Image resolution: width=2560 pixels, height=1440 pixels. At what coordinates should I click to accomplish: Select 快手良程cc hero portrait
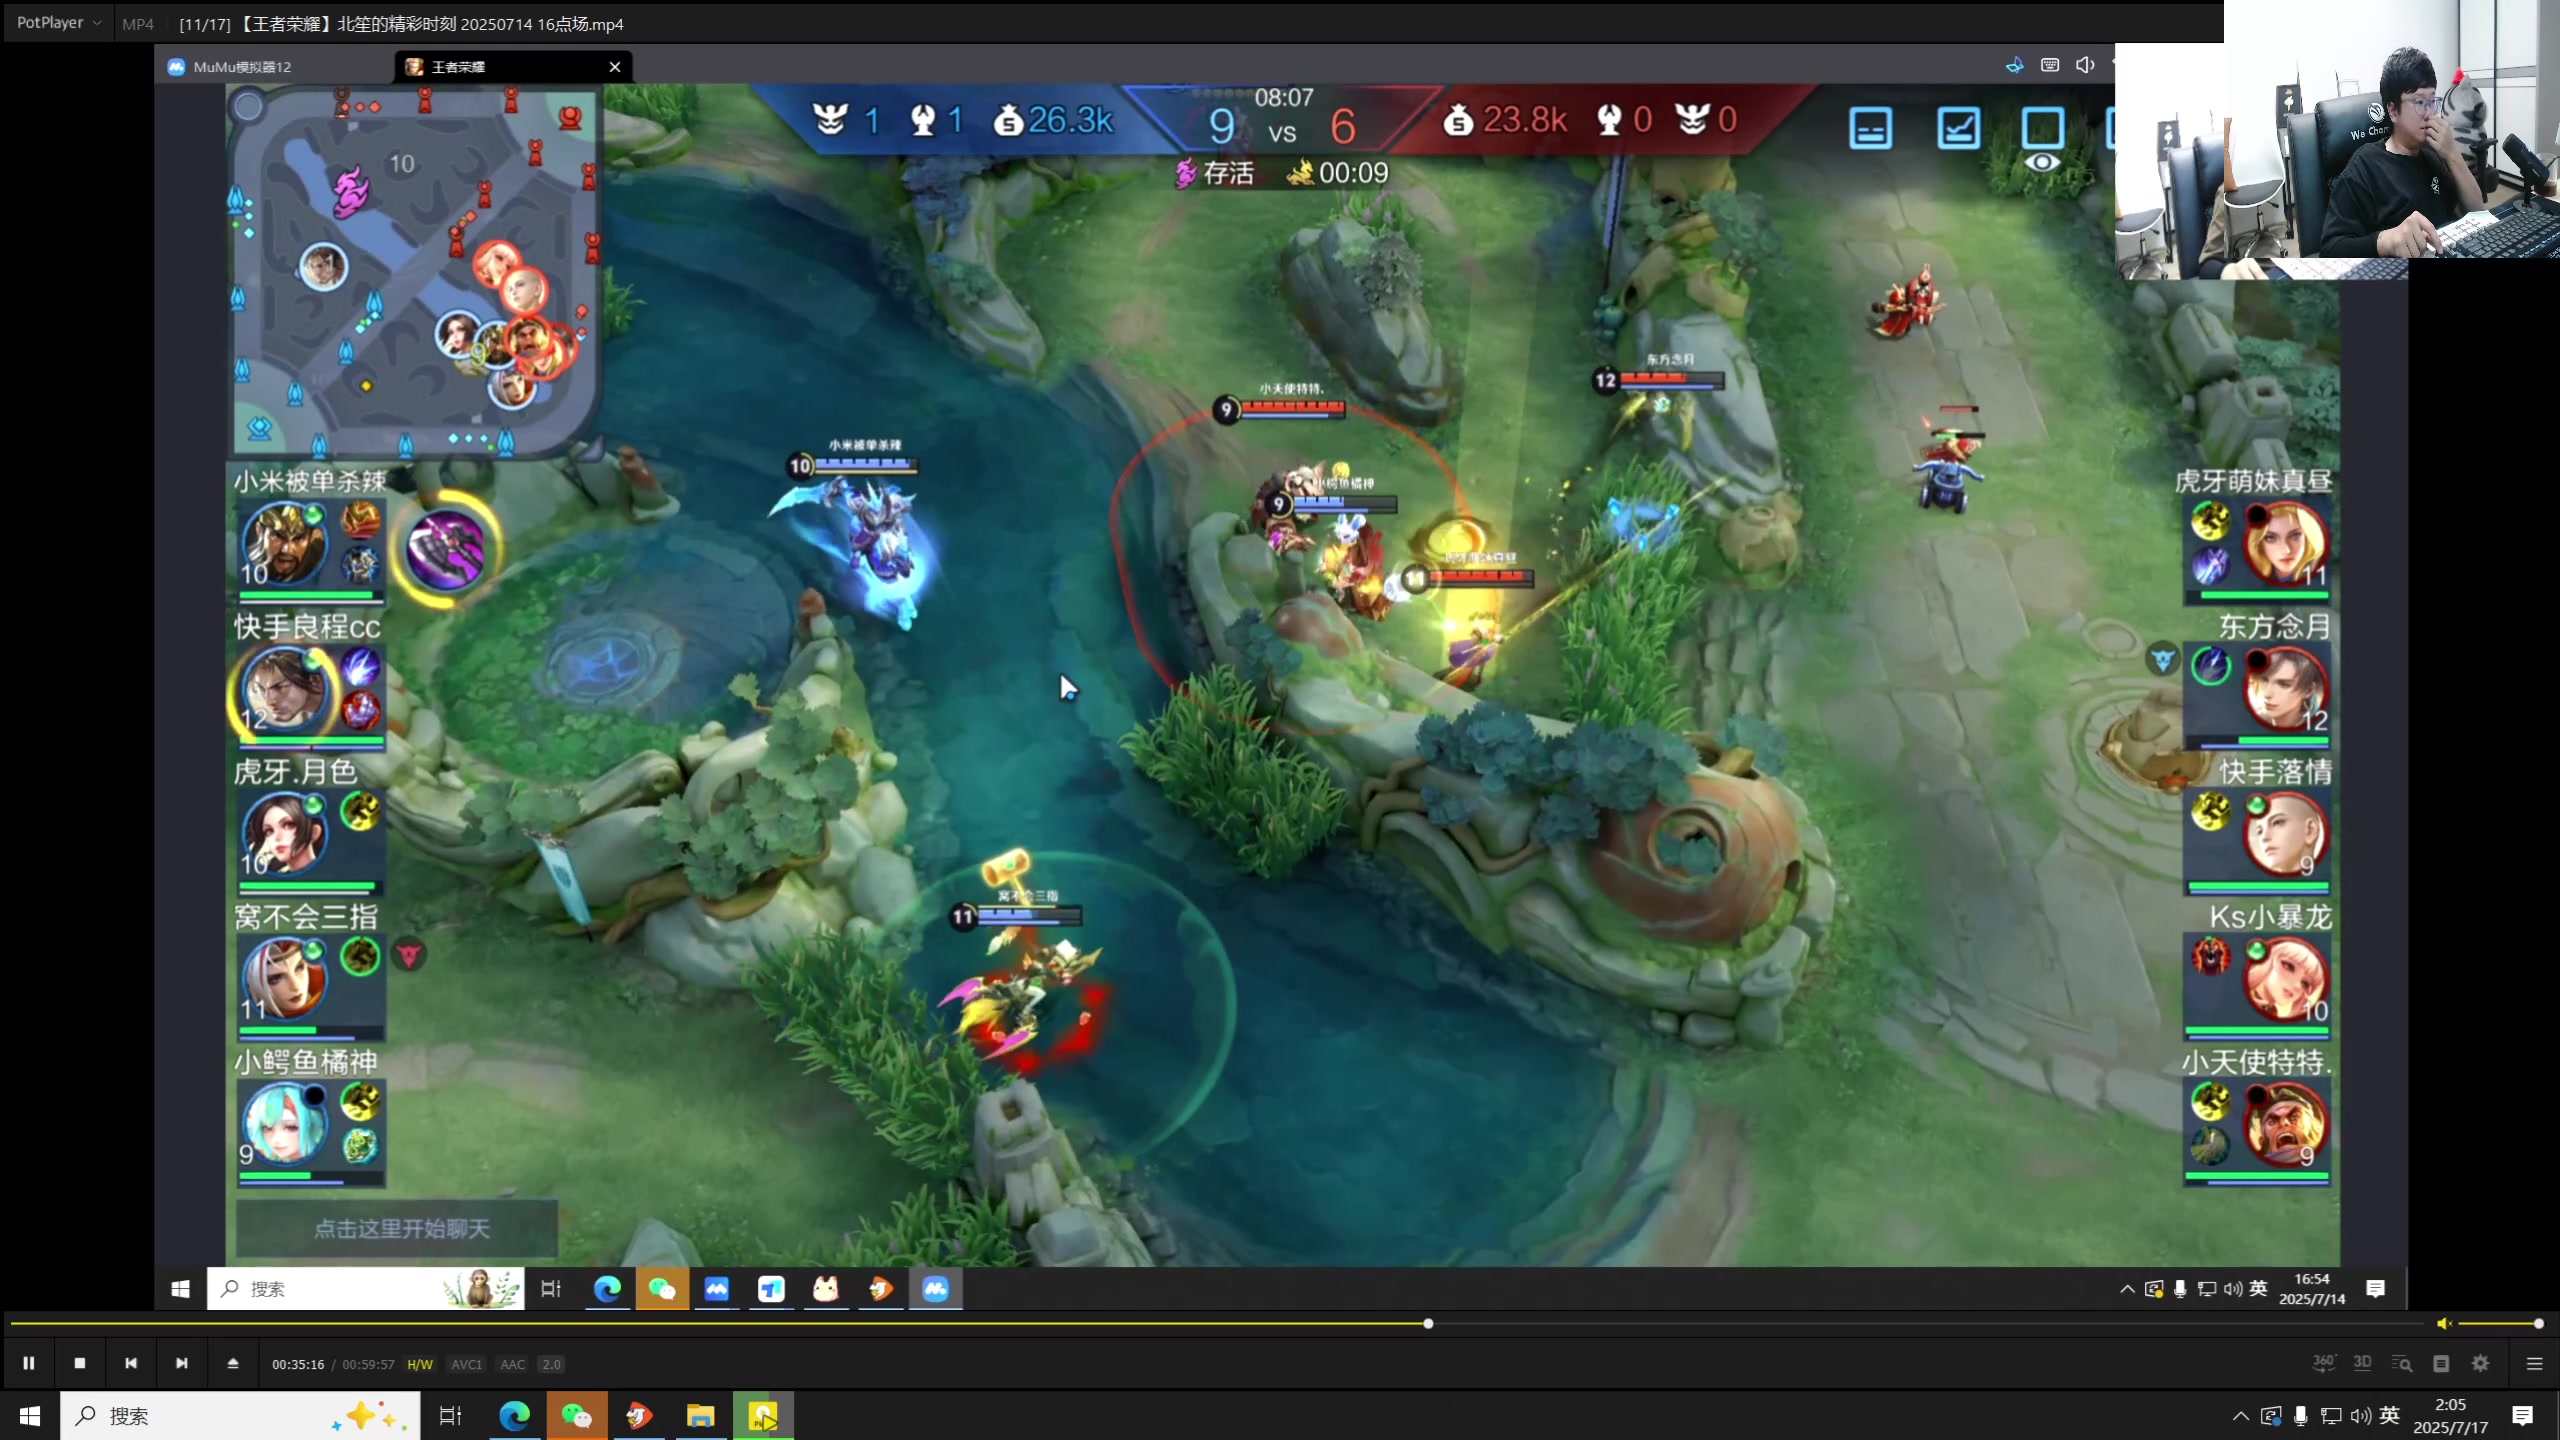coord(285,690)
